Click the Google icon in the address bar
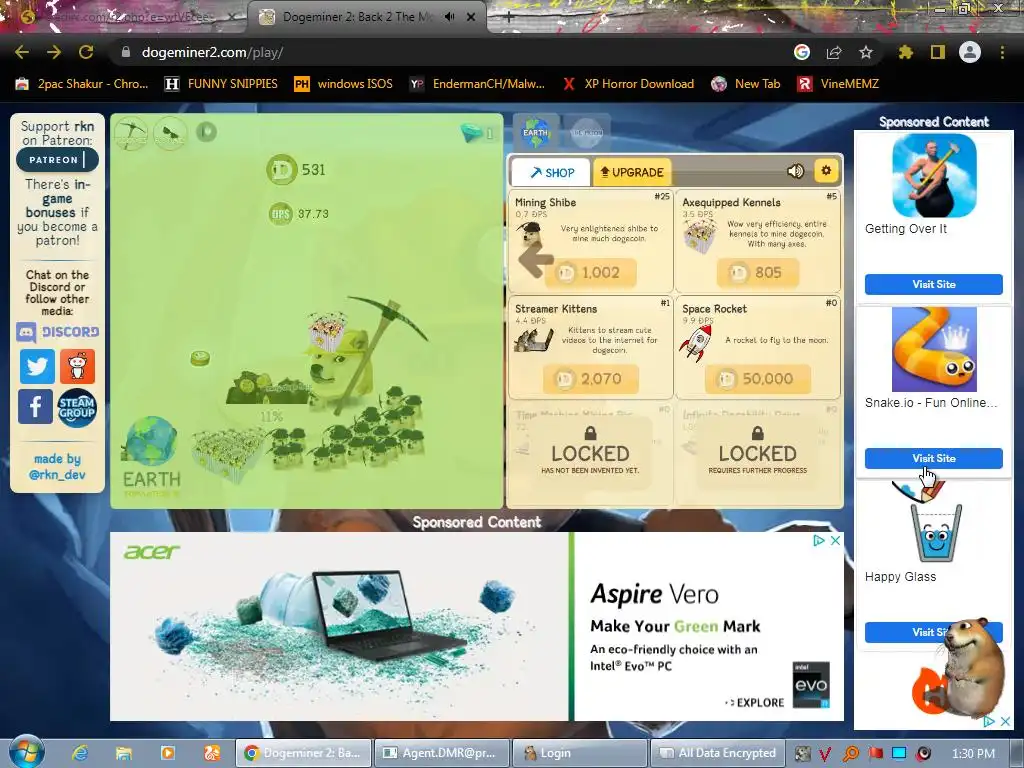 (x=802, y=52)
